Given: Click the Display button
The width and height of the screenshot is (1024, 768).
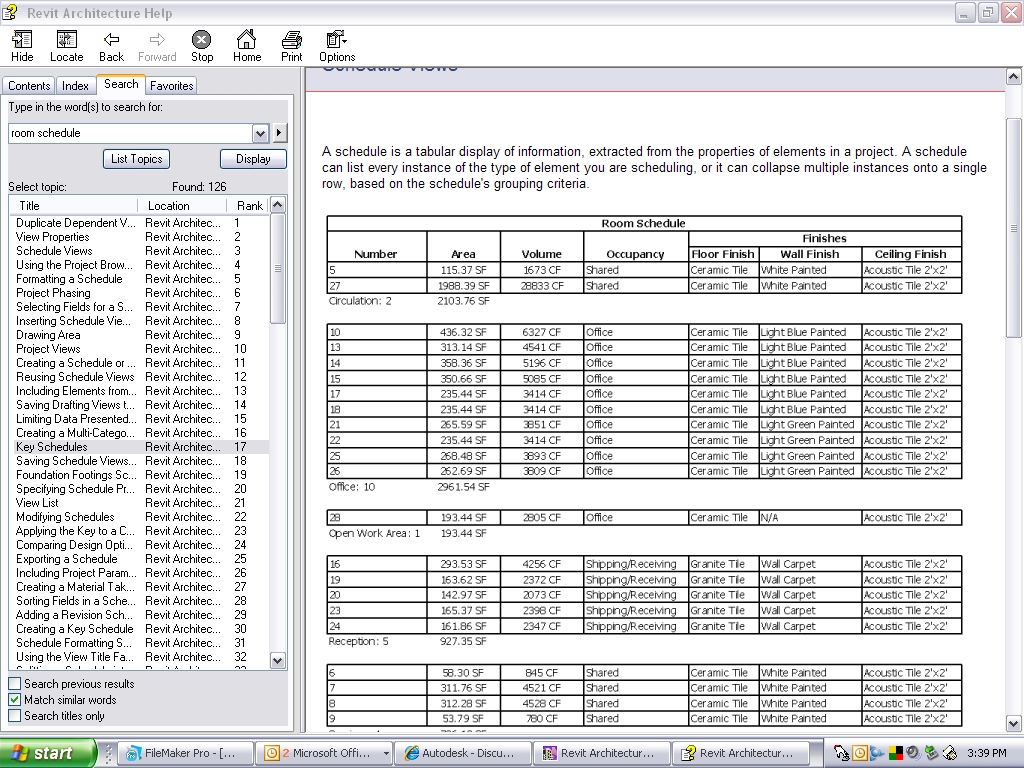Looking at the screenshot, I should pyautogui.click(x=253, y=159).
